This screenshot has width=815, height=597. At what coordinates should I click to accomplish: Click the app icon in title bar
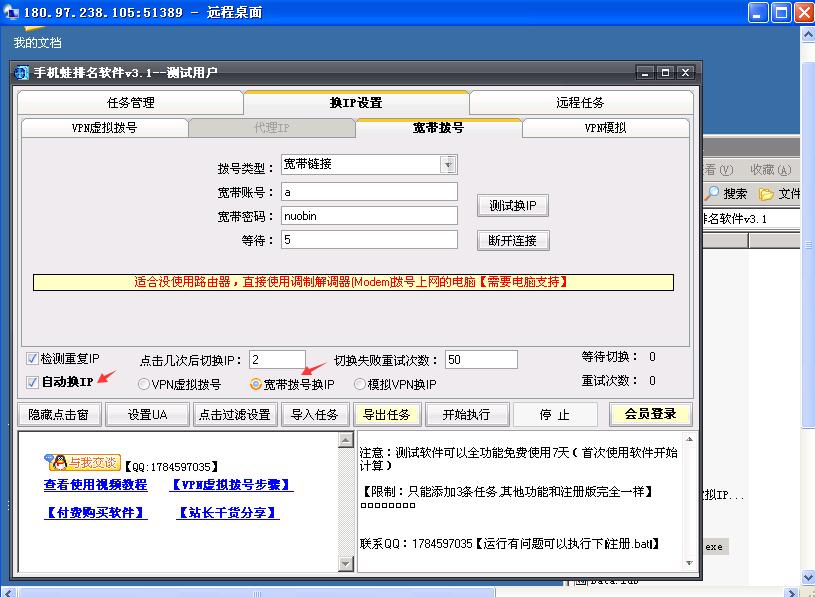point(22,72)
